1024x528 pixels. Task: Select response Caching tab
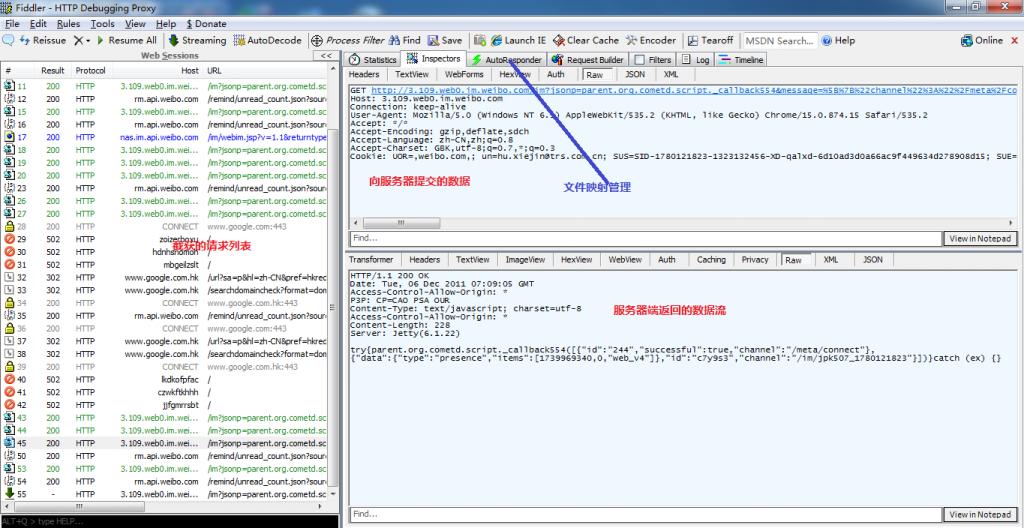coord(711,259)
